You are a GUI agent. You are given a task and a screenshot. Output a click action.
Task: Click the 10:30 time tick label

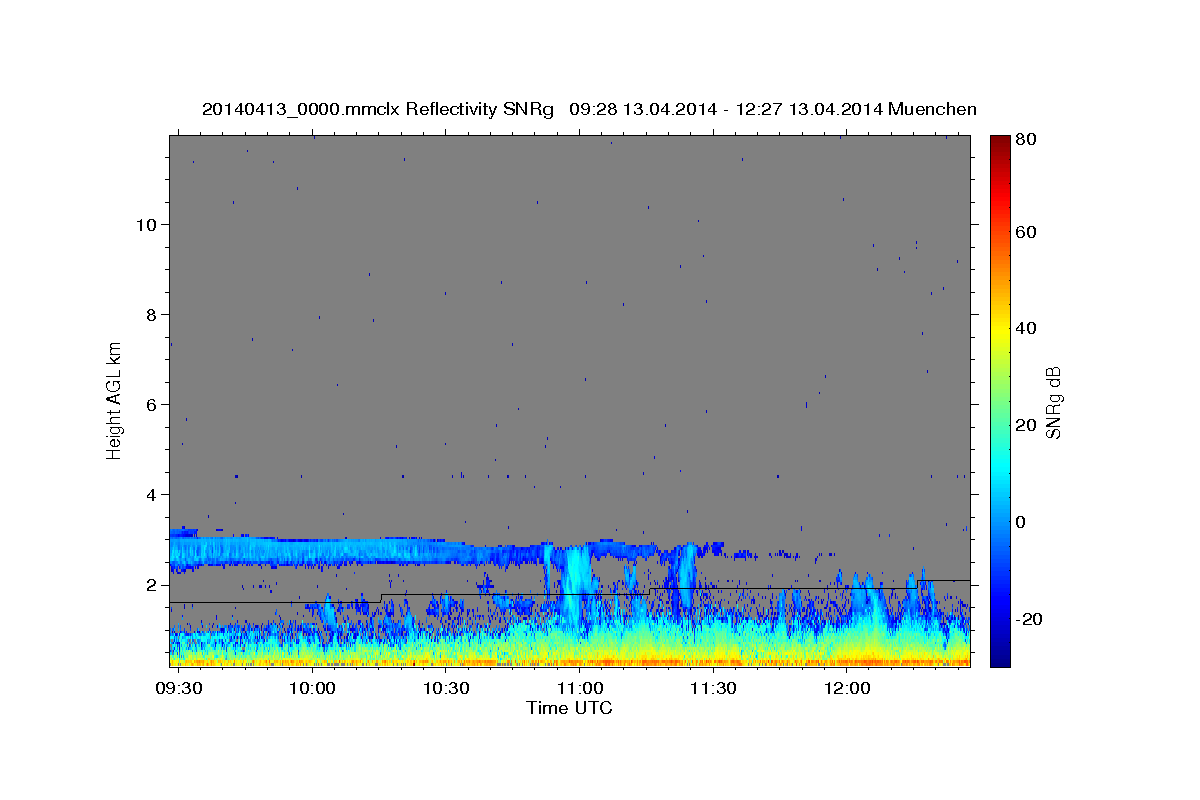446,689
